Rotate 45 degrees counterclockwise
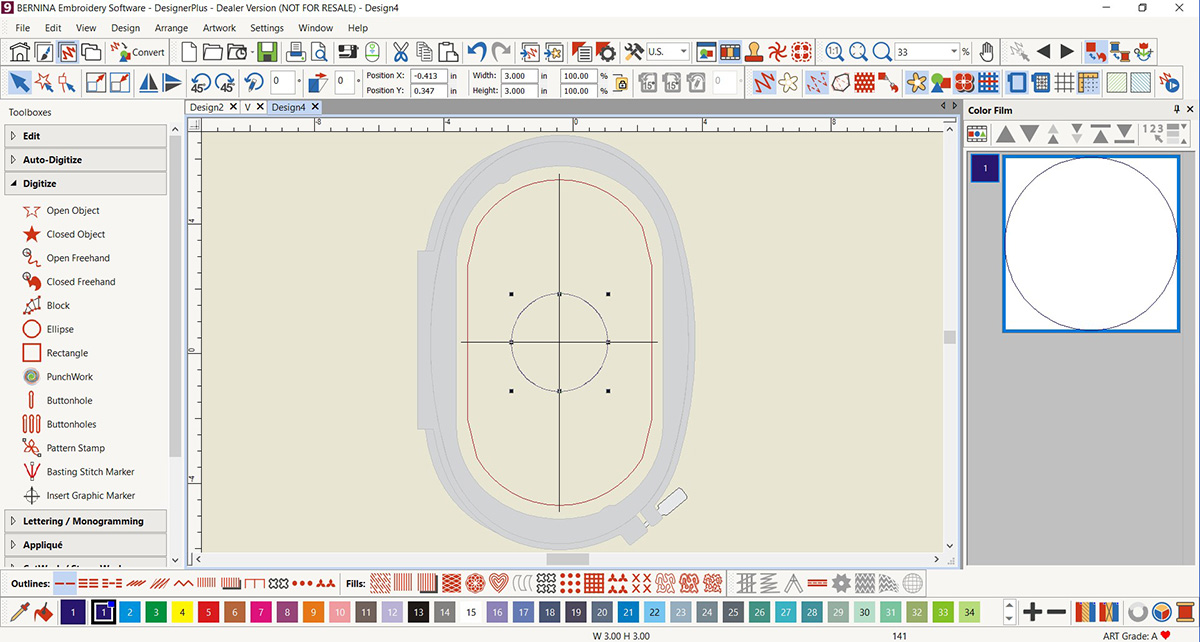The height and width of the screenshot is (642, 1200). tap(200, 82)
